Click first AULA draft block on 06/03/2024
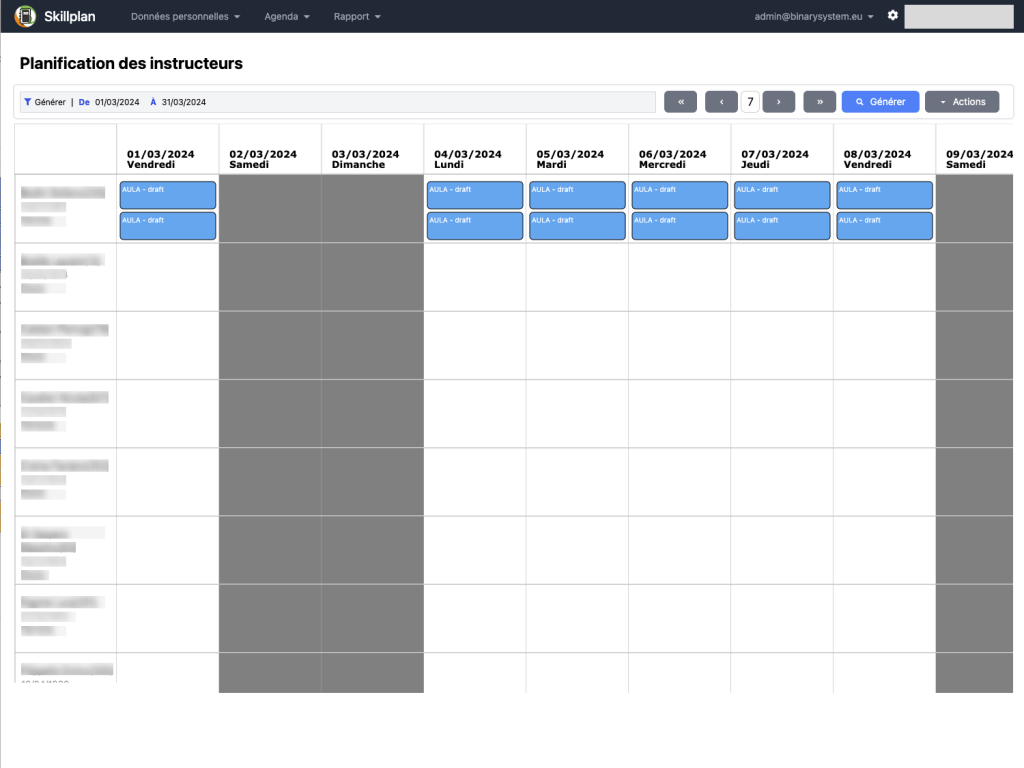The width and height of the screenshot is (1024, 768). [x=679, y=195]
